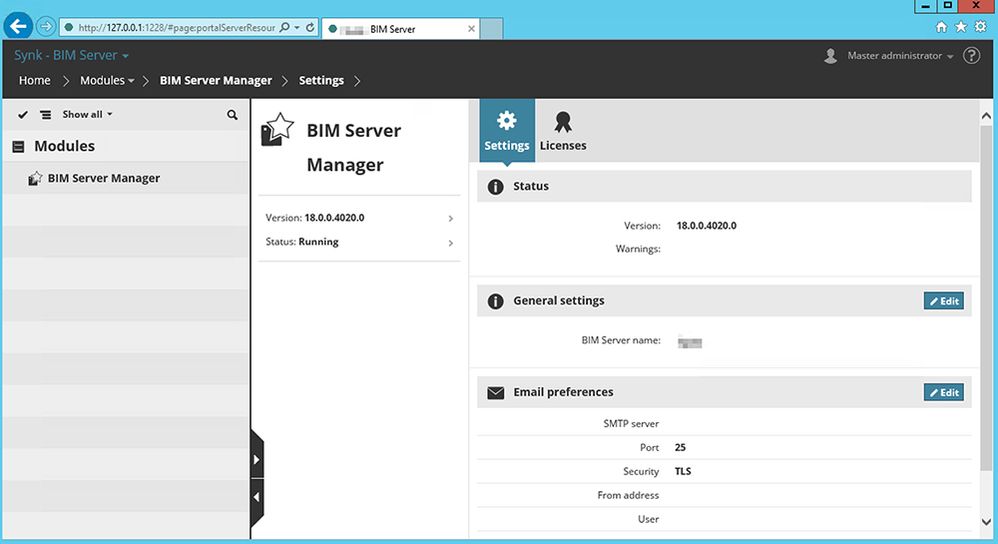
Task: Open the Show all filter dropdown
Action: [x=87, y=115]
